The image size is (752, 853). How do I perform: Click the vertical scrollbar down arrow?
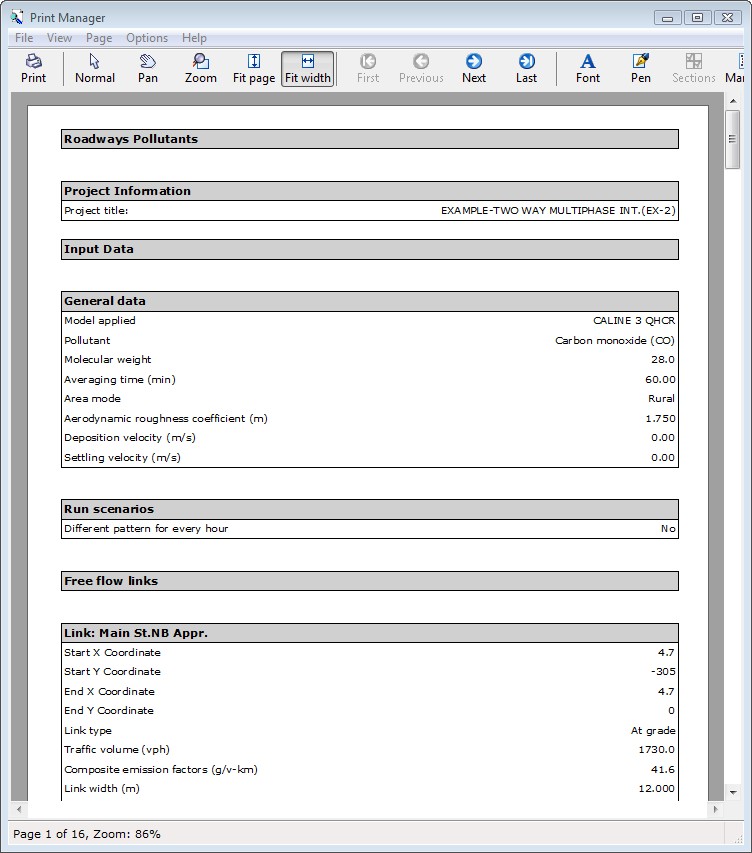click(x=733, y=792)
